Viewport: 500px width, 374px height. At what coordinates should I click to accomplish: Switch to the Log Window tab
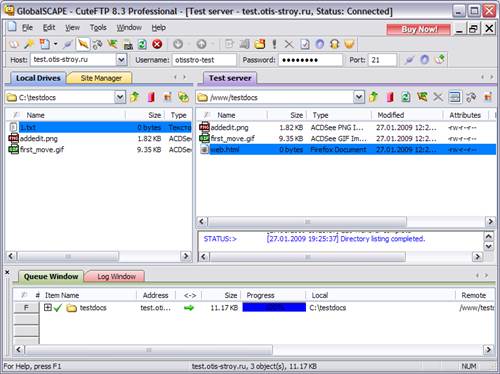pyautogui.click(x=115, y=277)
